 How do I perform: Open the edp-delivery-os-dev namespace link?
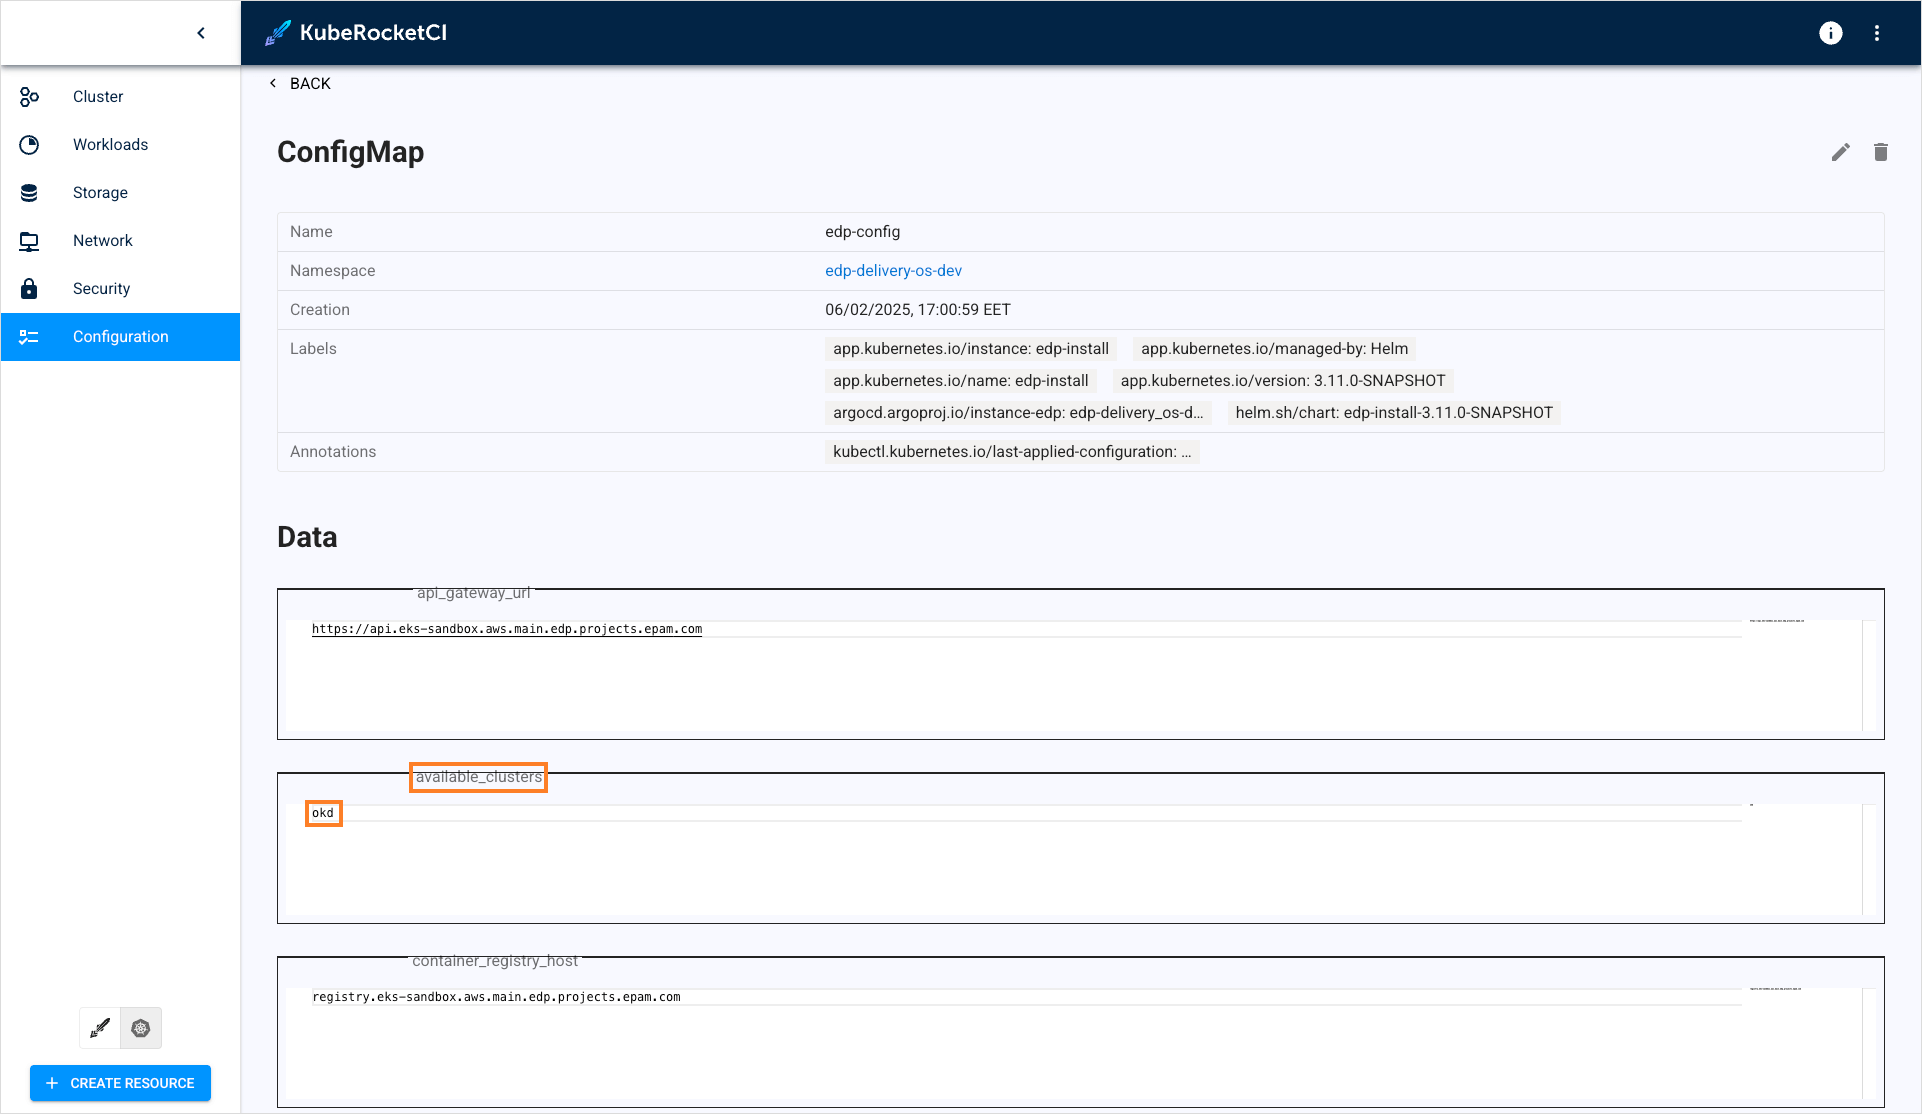pos(893,270)
